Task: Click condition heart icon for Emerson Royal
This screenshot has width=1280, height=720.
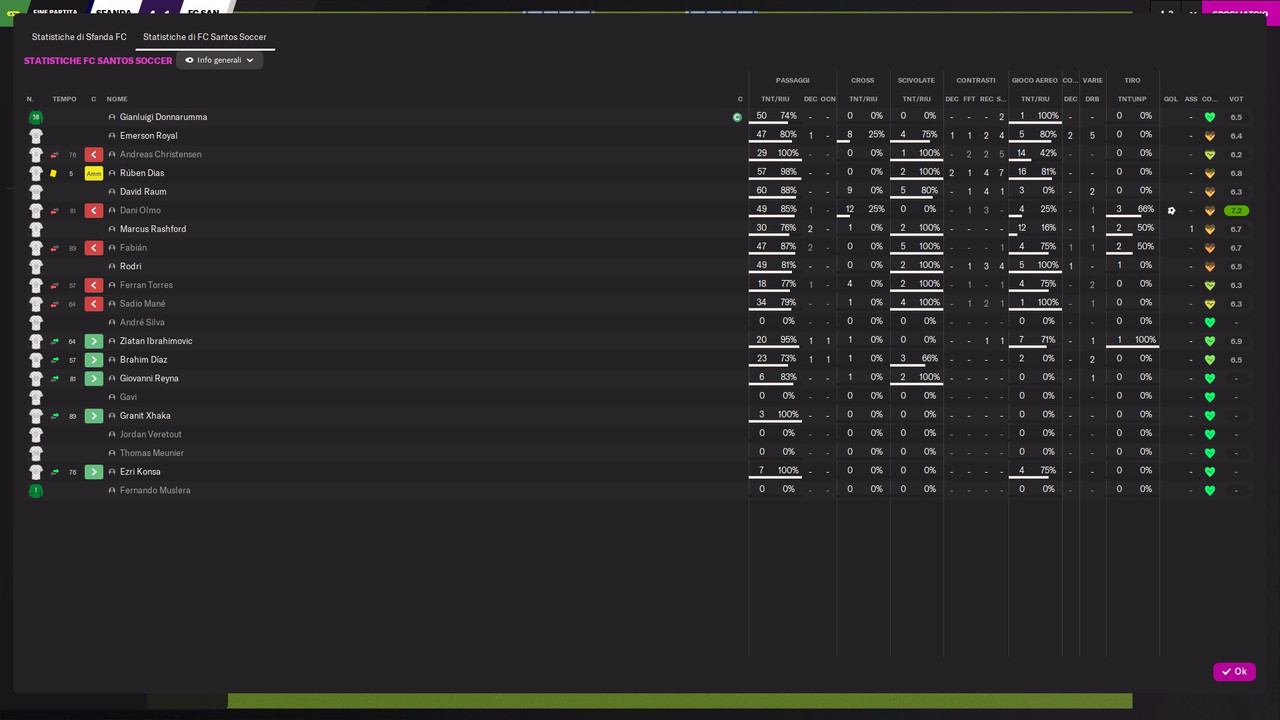Action: 1210,136
